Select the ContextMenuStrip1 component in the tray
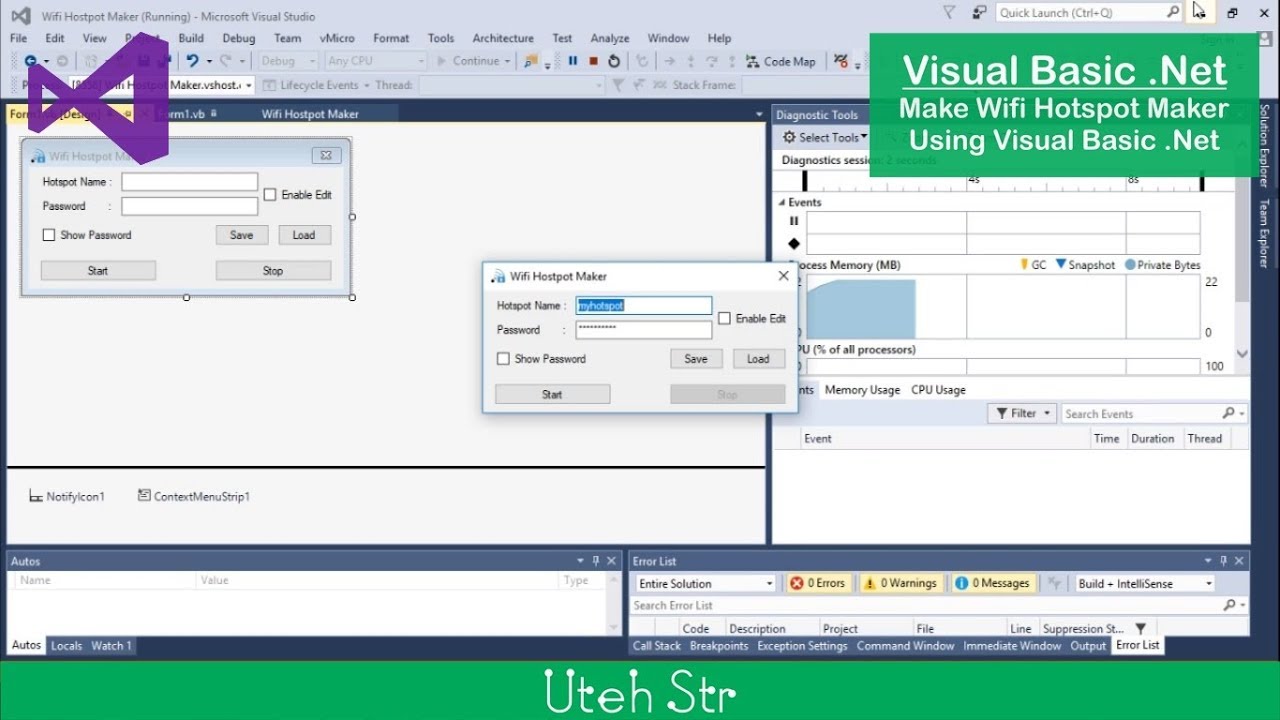The width and height of the screenshot is (1280, 720). pyautogui.click(x=194, y=496)
